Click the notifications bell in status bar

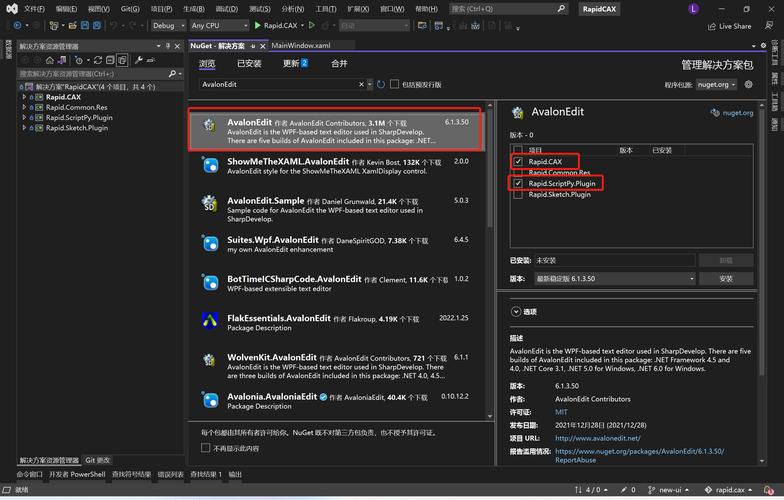(768, 490)
